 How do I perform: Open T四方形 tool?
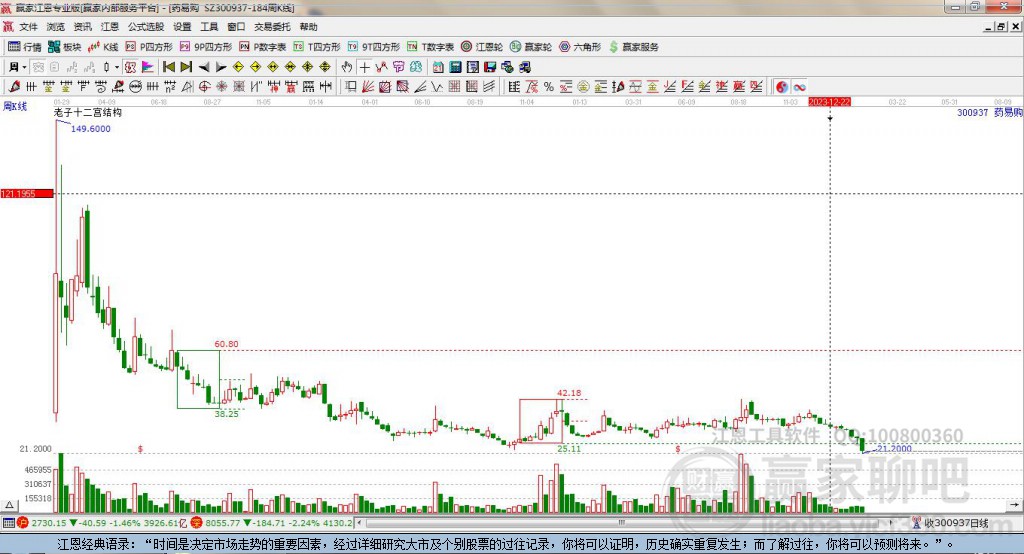tap(317, 47)
